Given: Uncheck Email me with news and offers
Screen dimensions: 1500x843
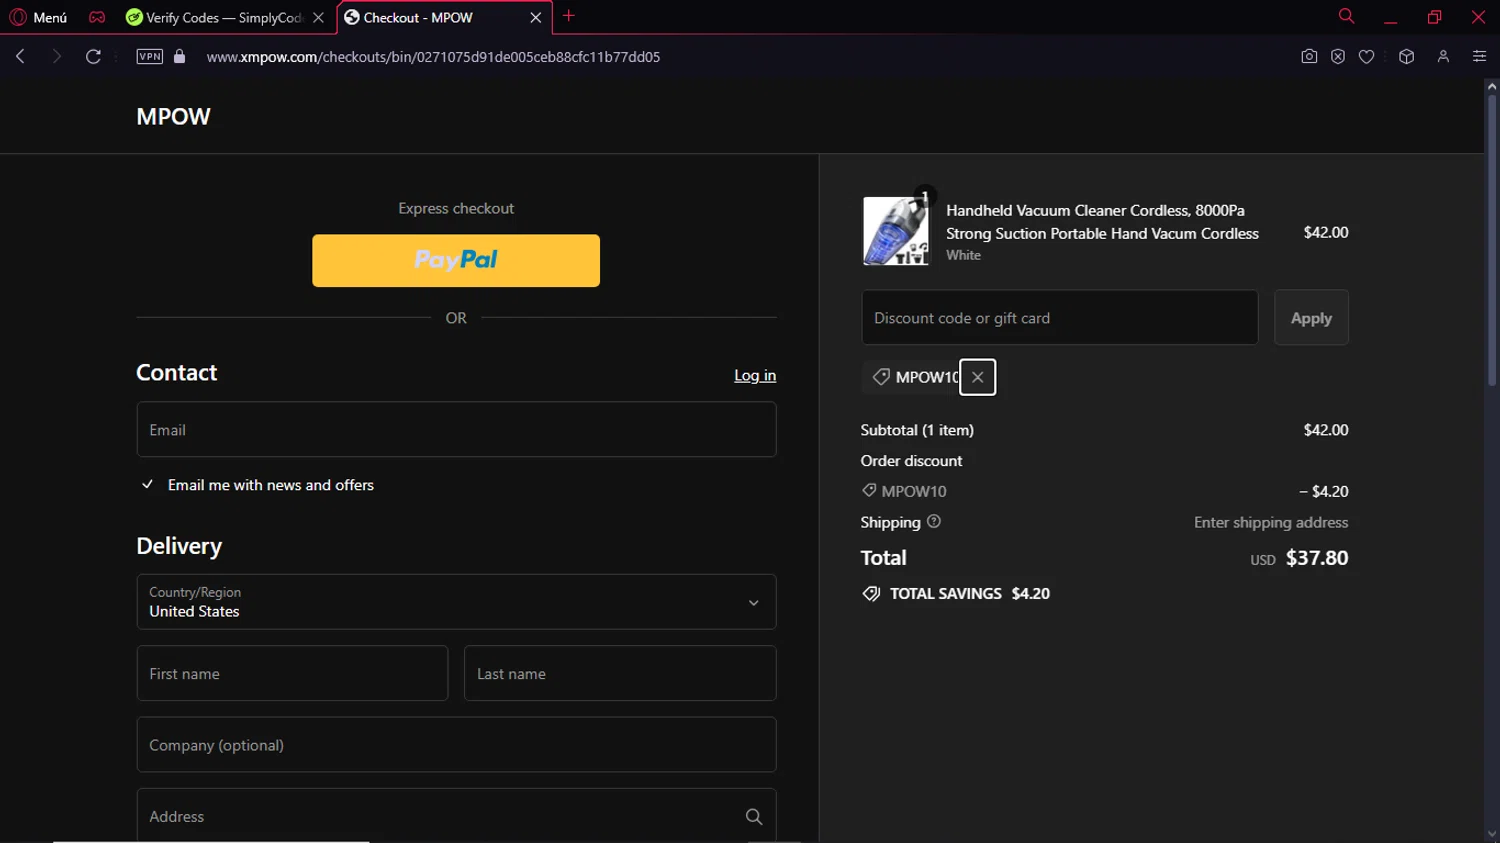Looking at the screenshot, I should [147, 485].
